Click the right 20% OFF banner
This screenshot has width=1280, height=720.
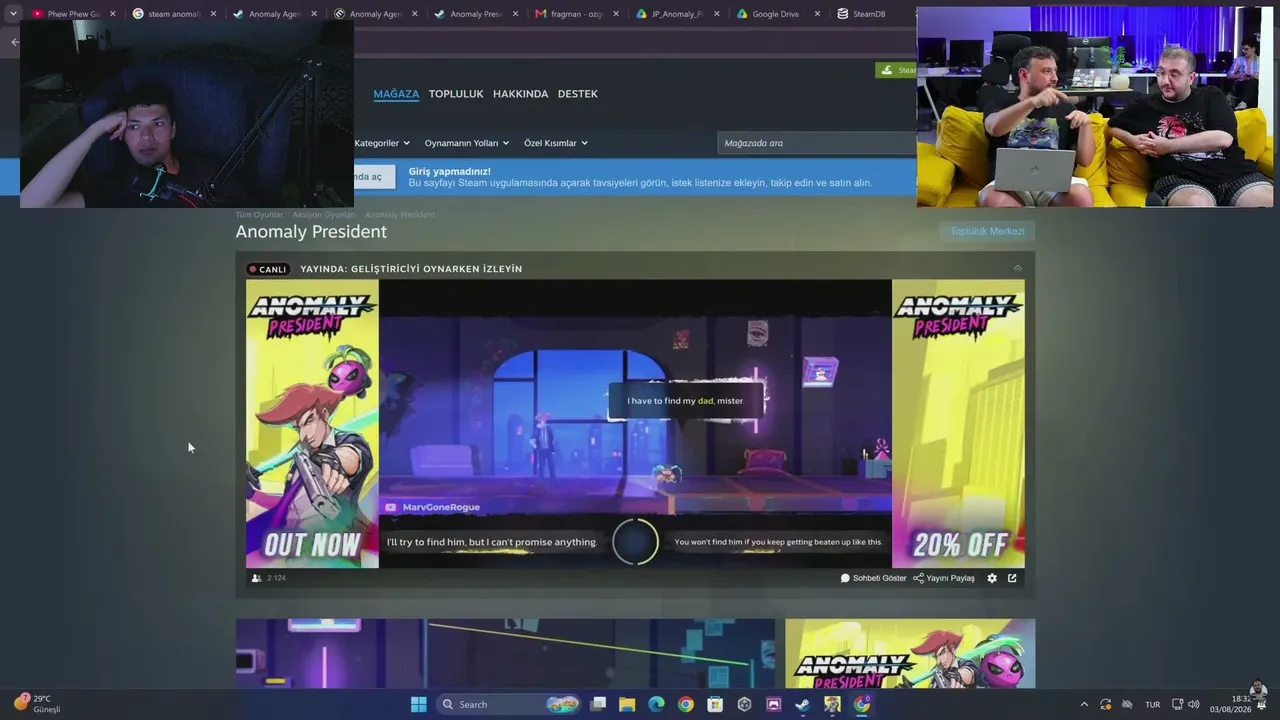pyautogui.click(x=958, y=423)
